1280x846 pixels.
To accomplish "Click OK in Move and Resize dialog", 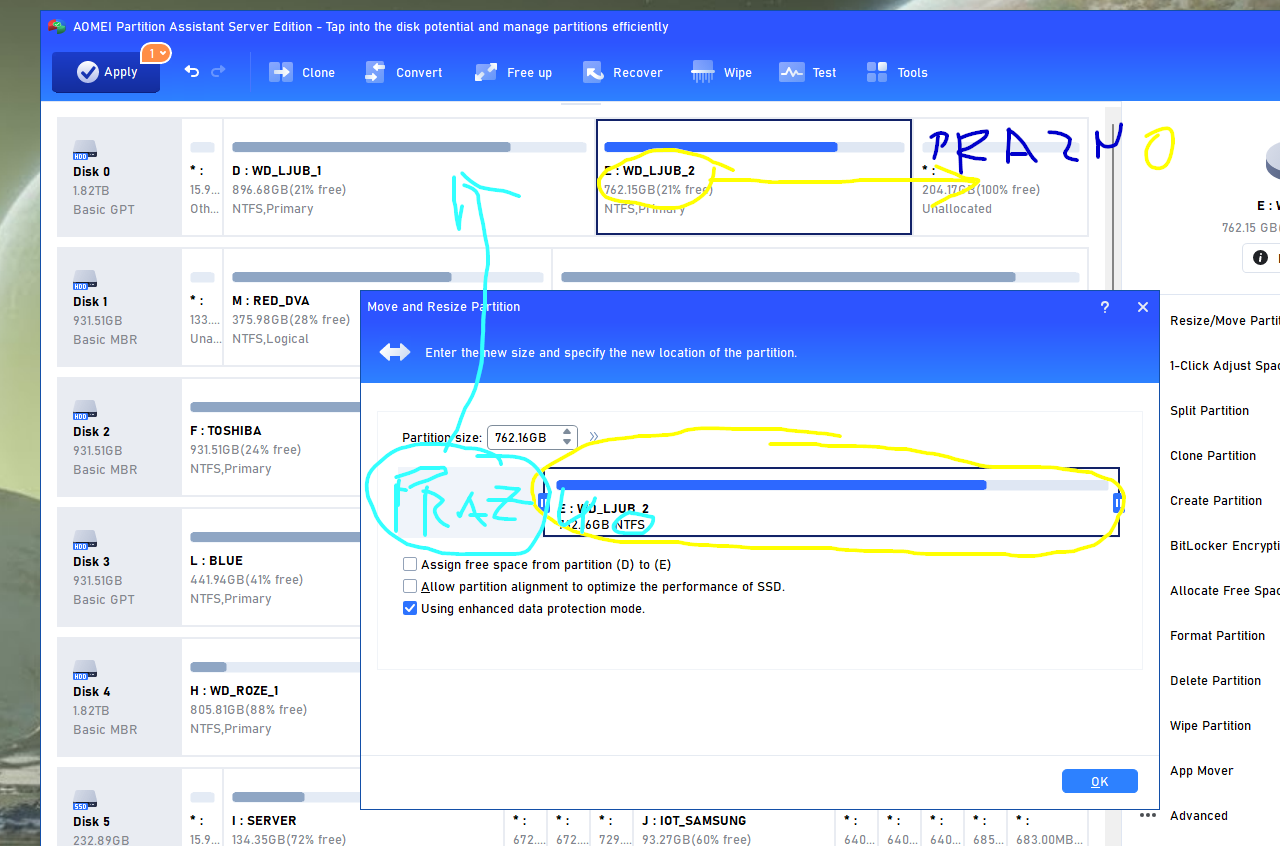I will (1100, 782).
